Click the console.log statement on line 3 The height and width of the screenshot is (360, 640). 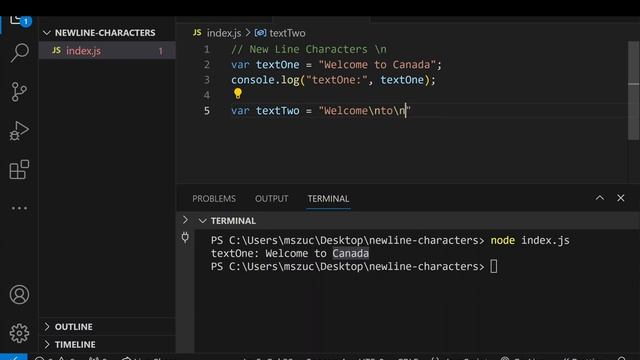click(x=333, y=80)
